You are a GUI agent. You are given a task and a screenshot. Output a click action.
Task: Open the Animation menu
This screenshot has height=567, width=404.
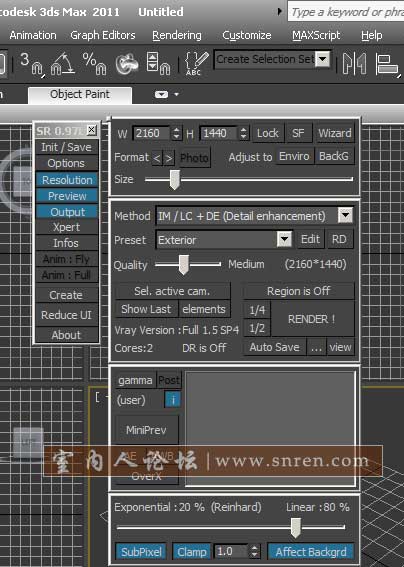coord(33,35)
